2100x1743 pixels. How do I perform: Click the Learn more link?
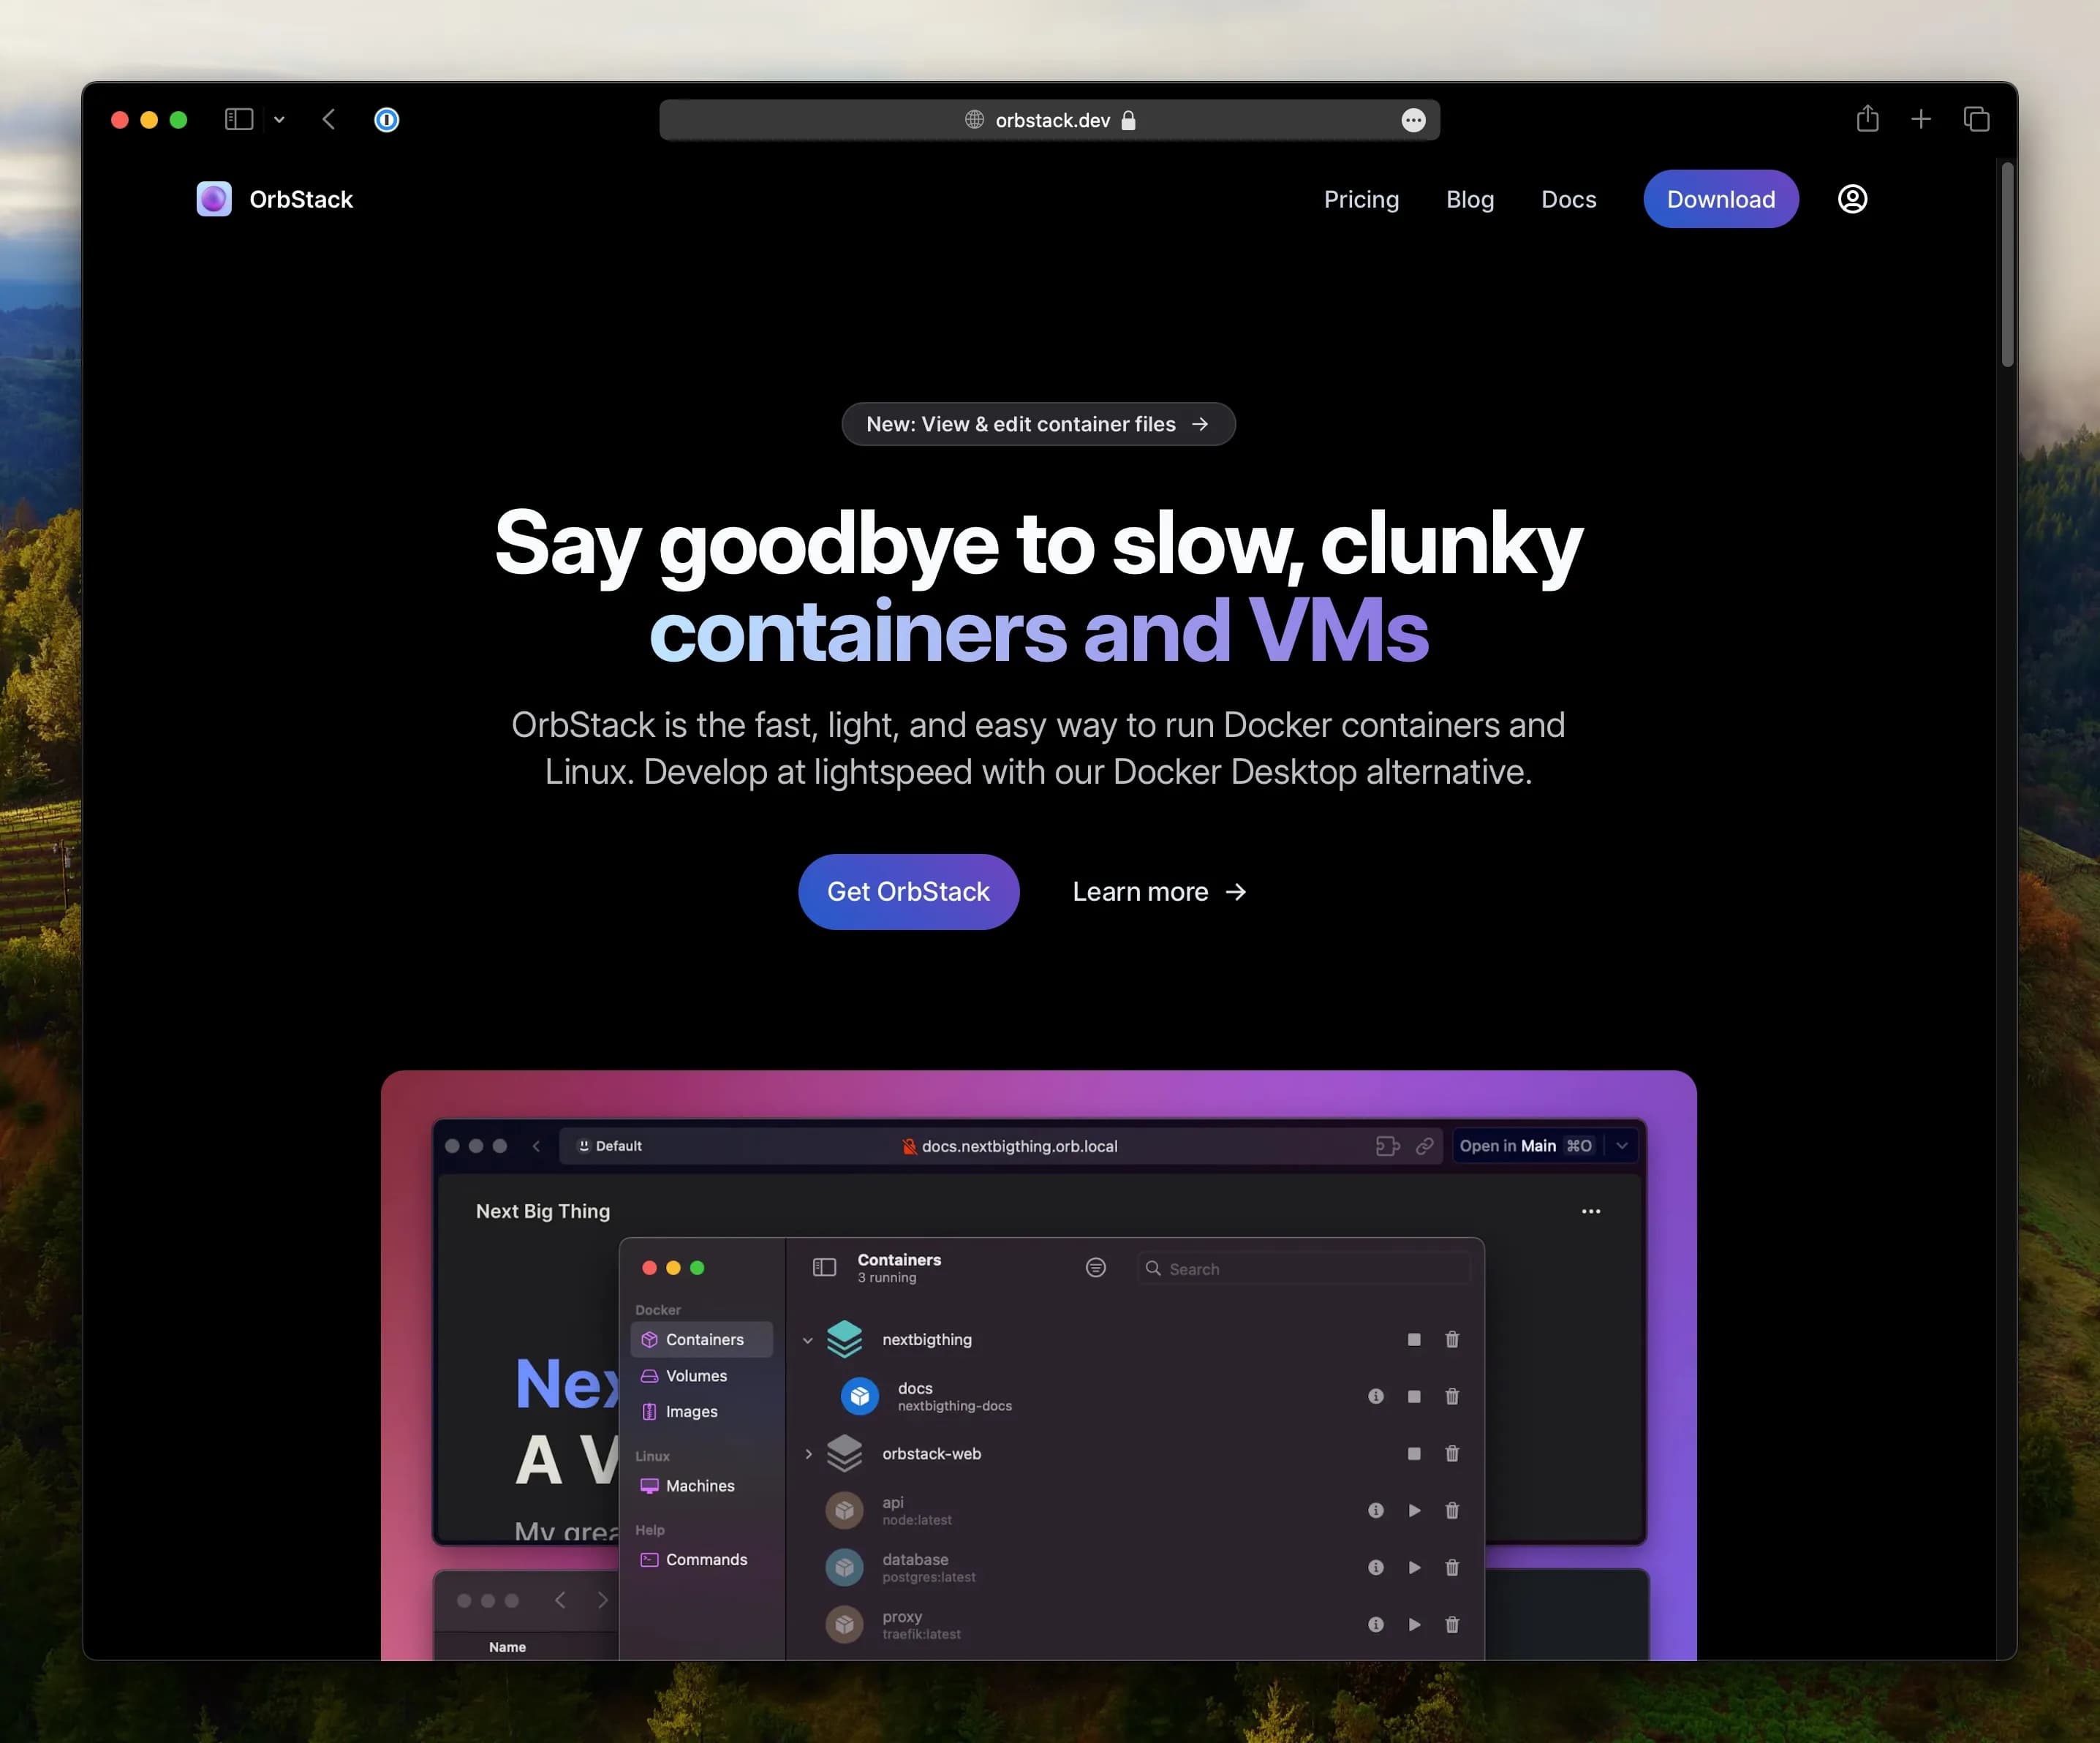pos(1160,890)
